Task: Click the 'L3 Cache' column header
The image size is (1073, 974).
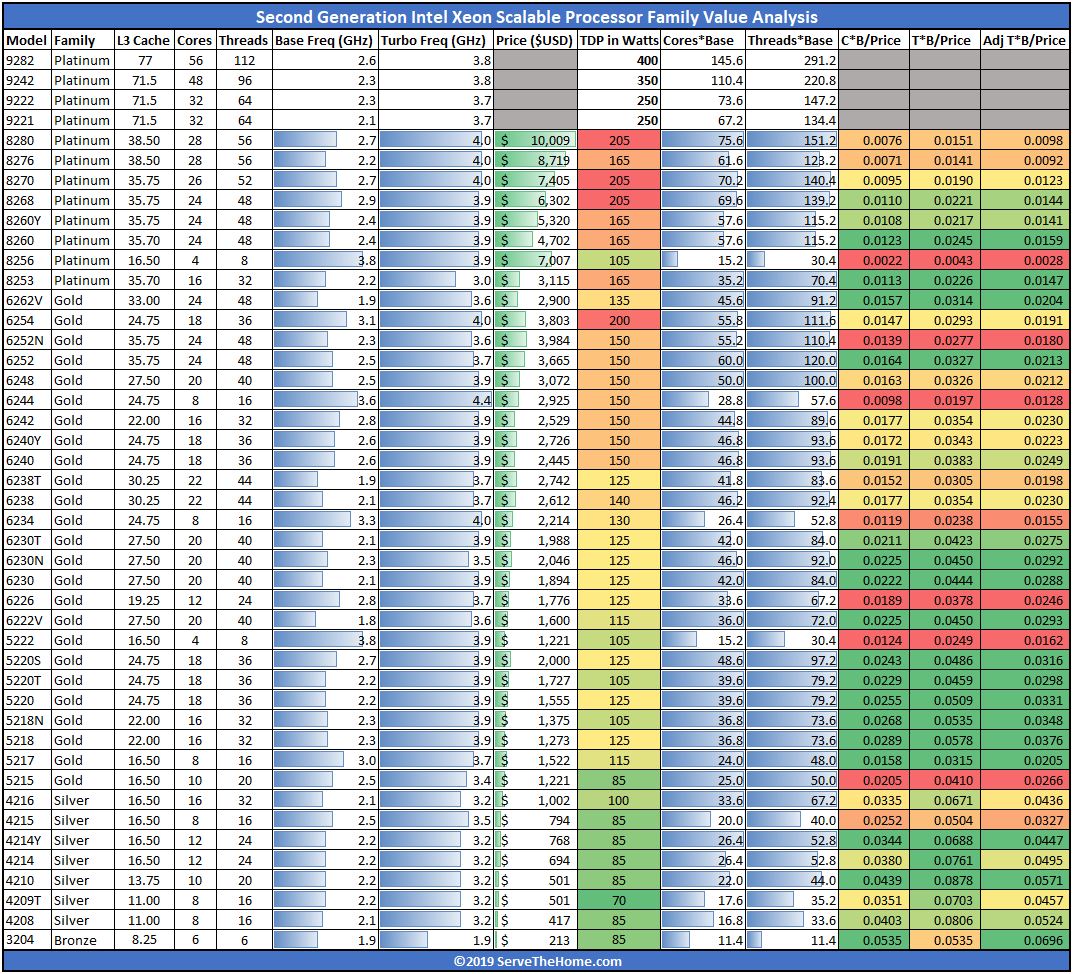Action: pyautogui.click(x=144, y=40)
